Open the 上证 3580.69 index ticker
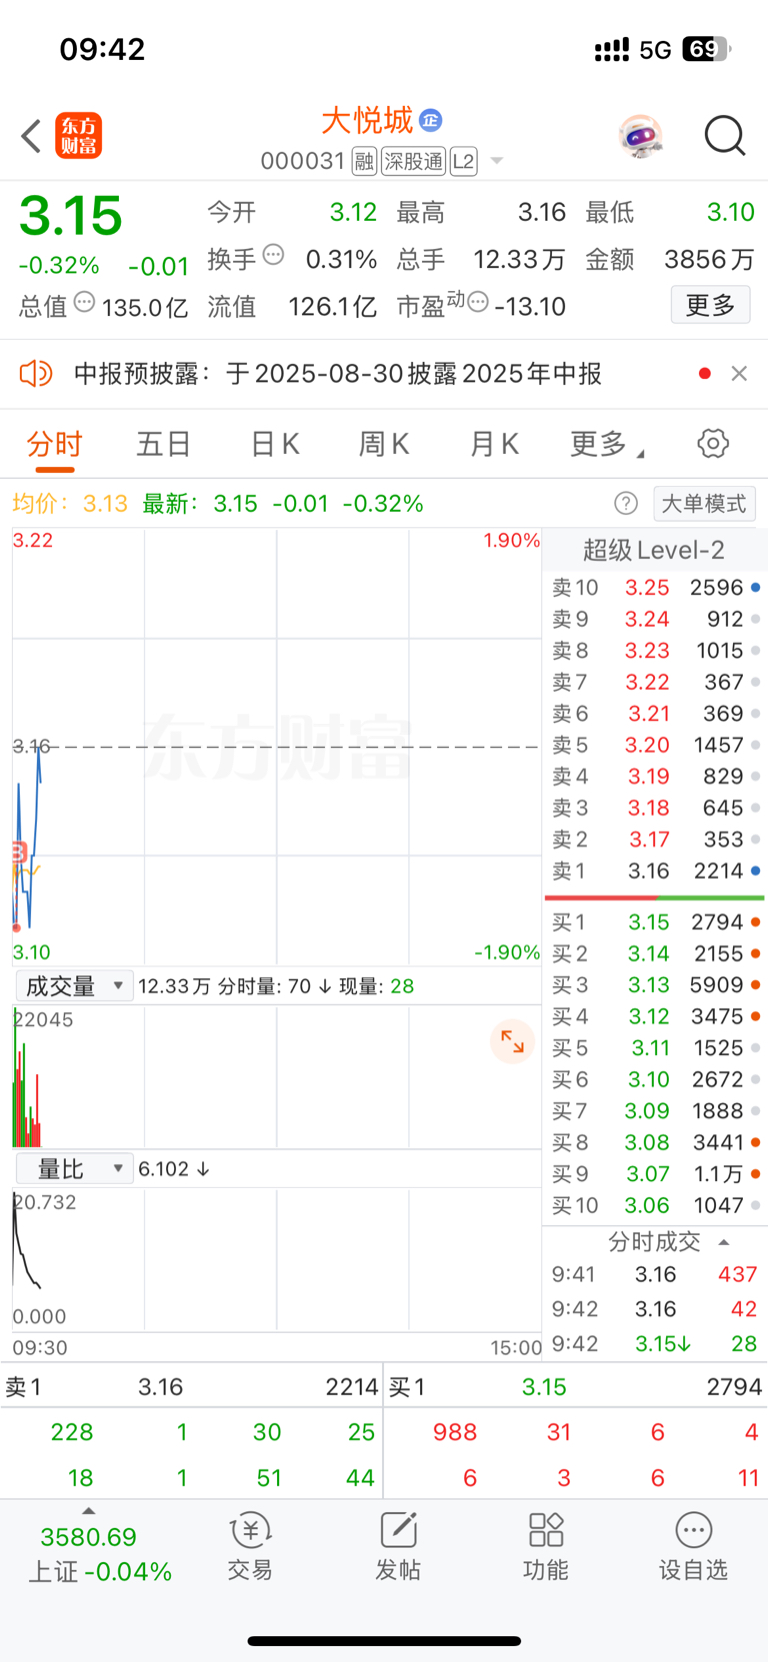Image resolution: width=768 pixels, height=1663 pixels. (99, 1554)
